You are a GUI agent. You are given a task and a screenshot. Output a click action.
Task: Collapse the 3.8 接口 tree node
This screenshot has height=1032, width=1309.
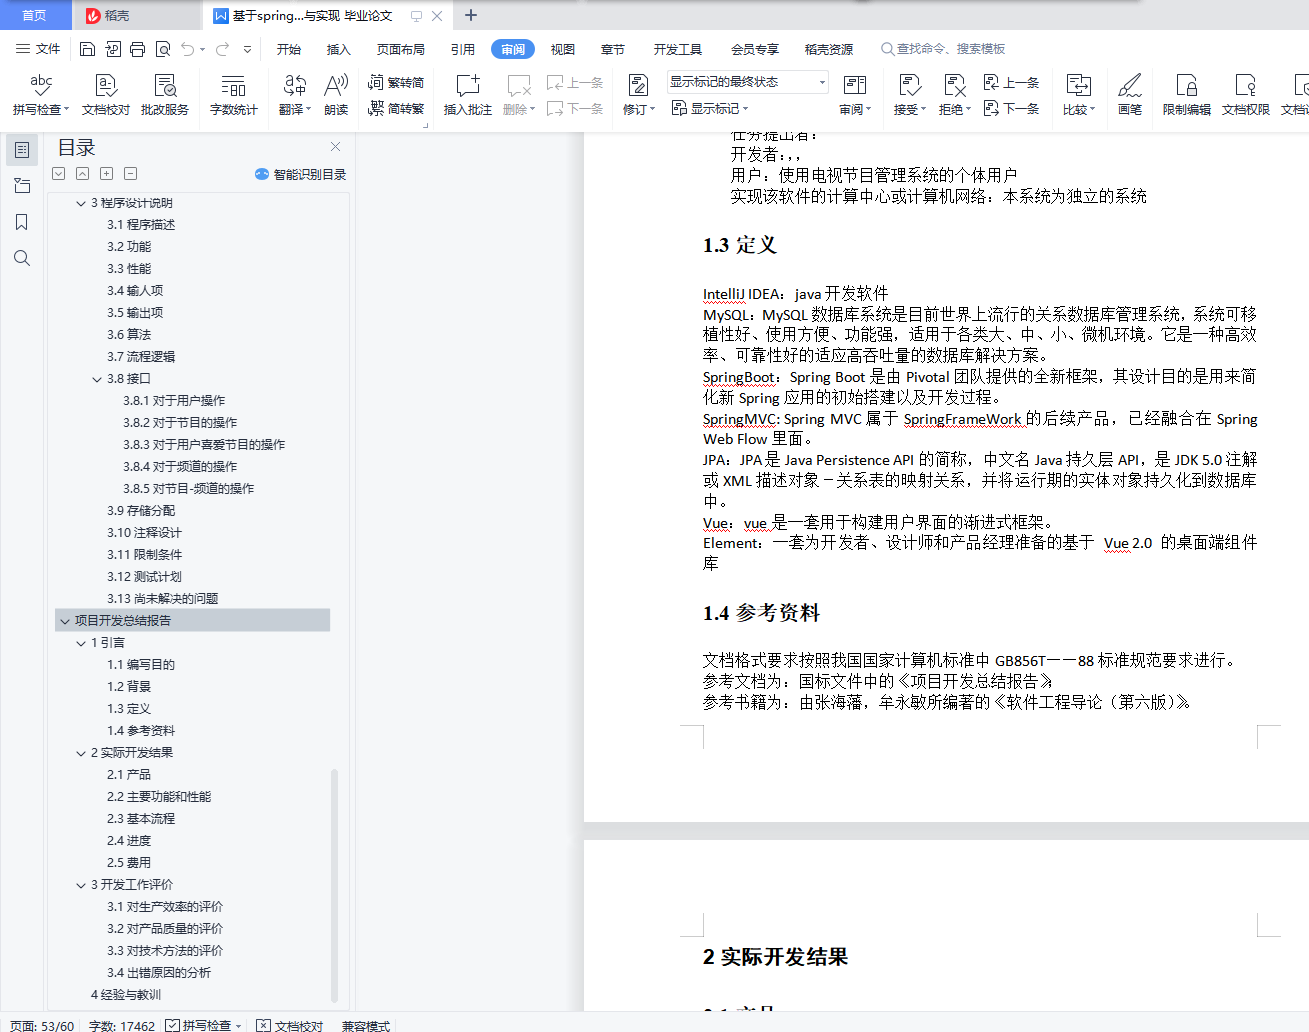click(97, 379)
